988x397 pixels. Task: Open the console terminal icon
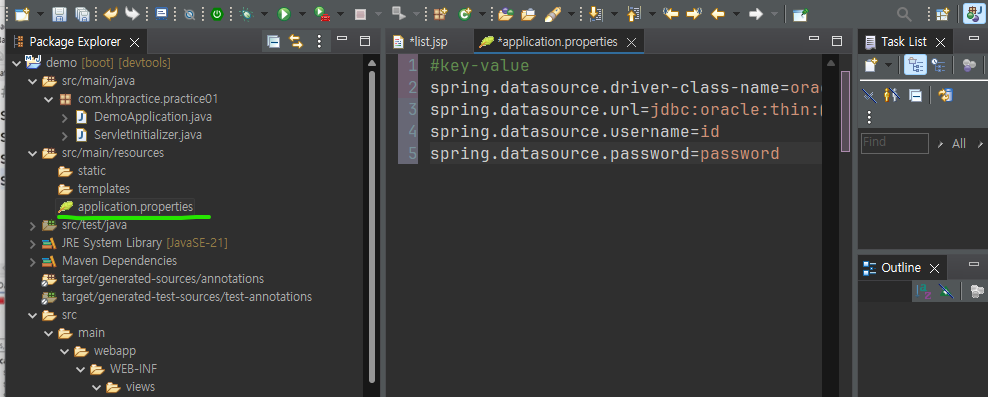161,14
